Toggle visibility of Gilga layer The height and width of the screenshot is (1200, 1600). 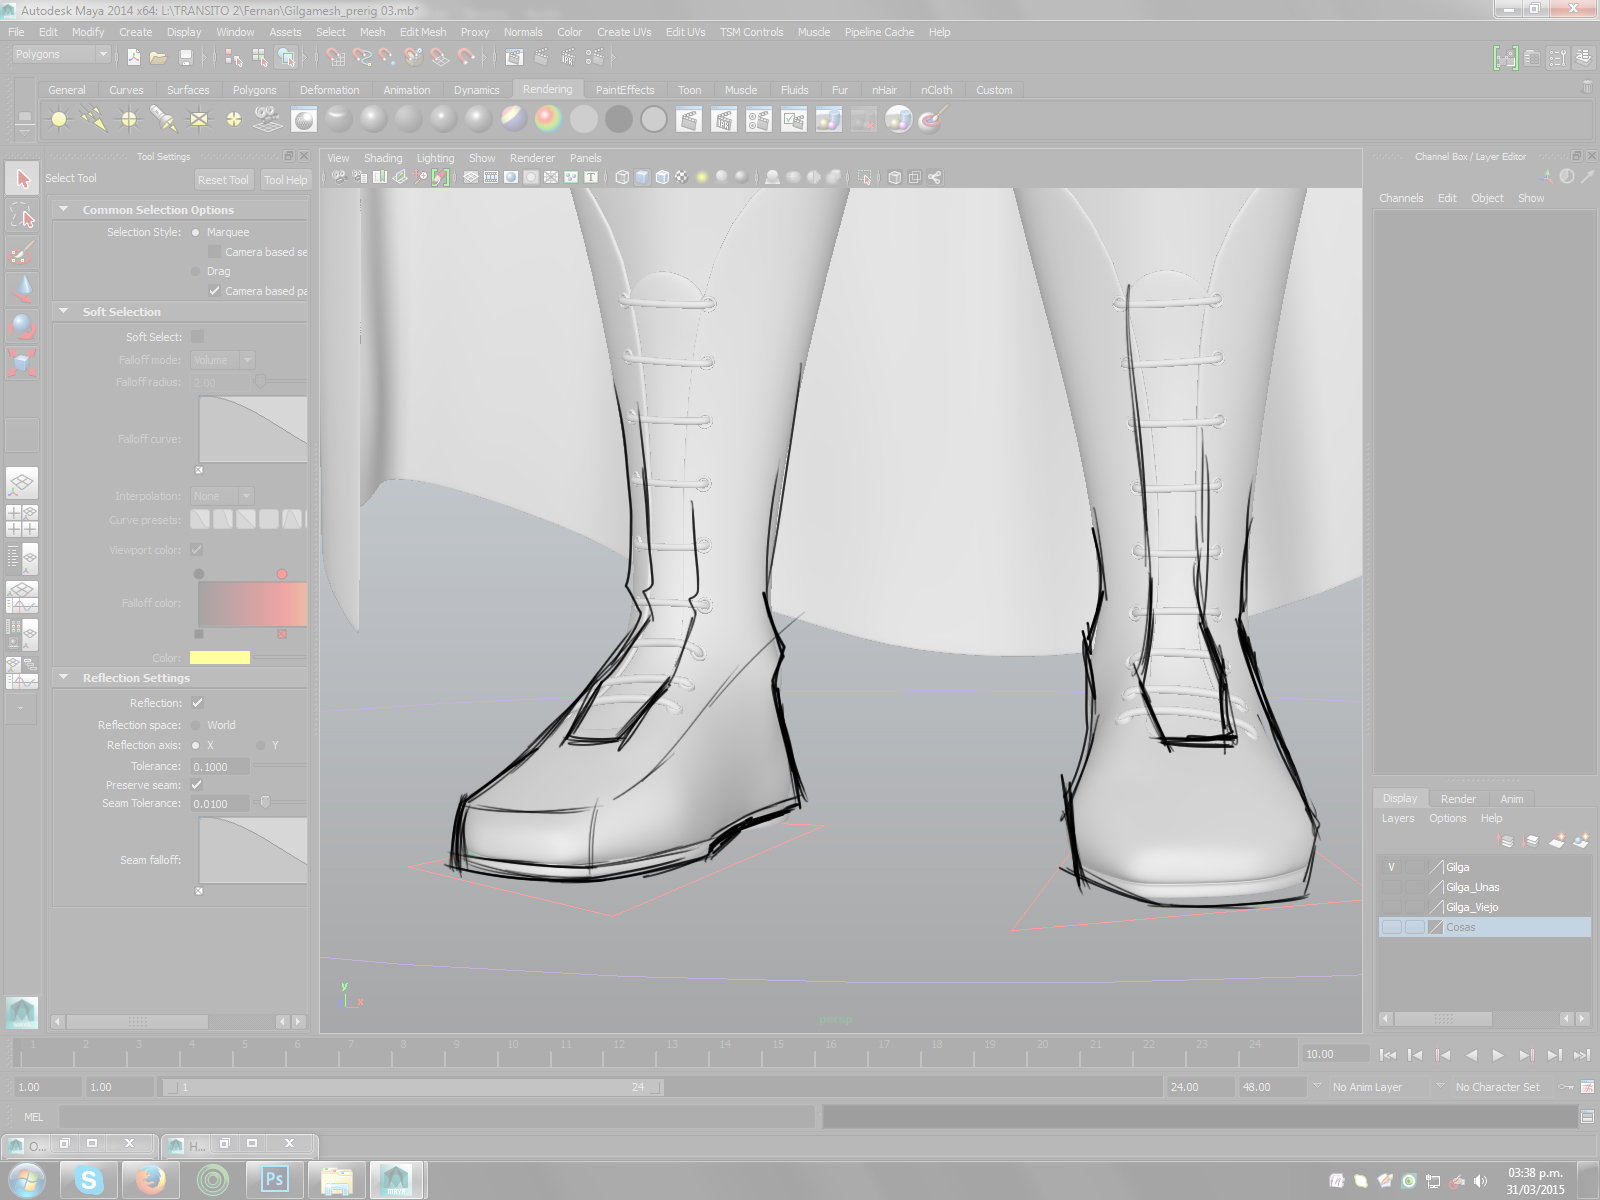(x=1391, y=867)
